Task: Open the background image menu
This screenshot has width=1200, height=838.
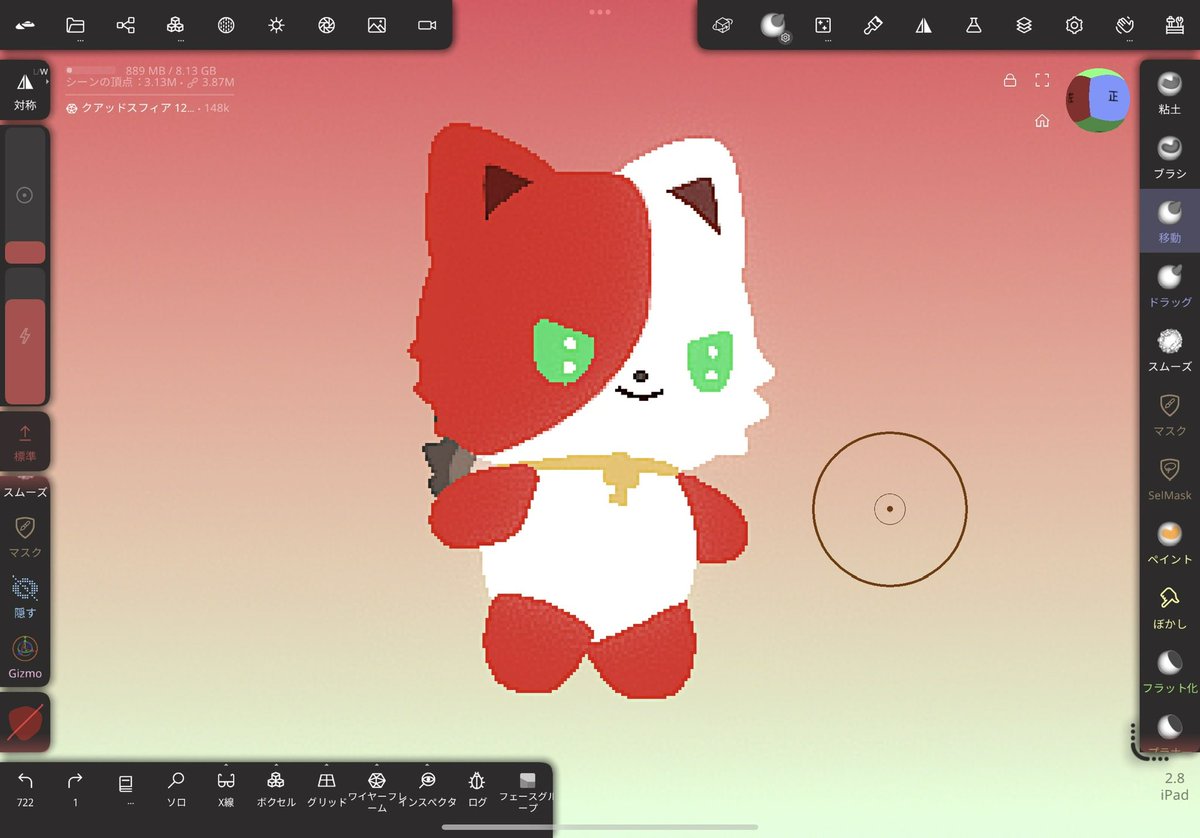Action: point(376,25)
